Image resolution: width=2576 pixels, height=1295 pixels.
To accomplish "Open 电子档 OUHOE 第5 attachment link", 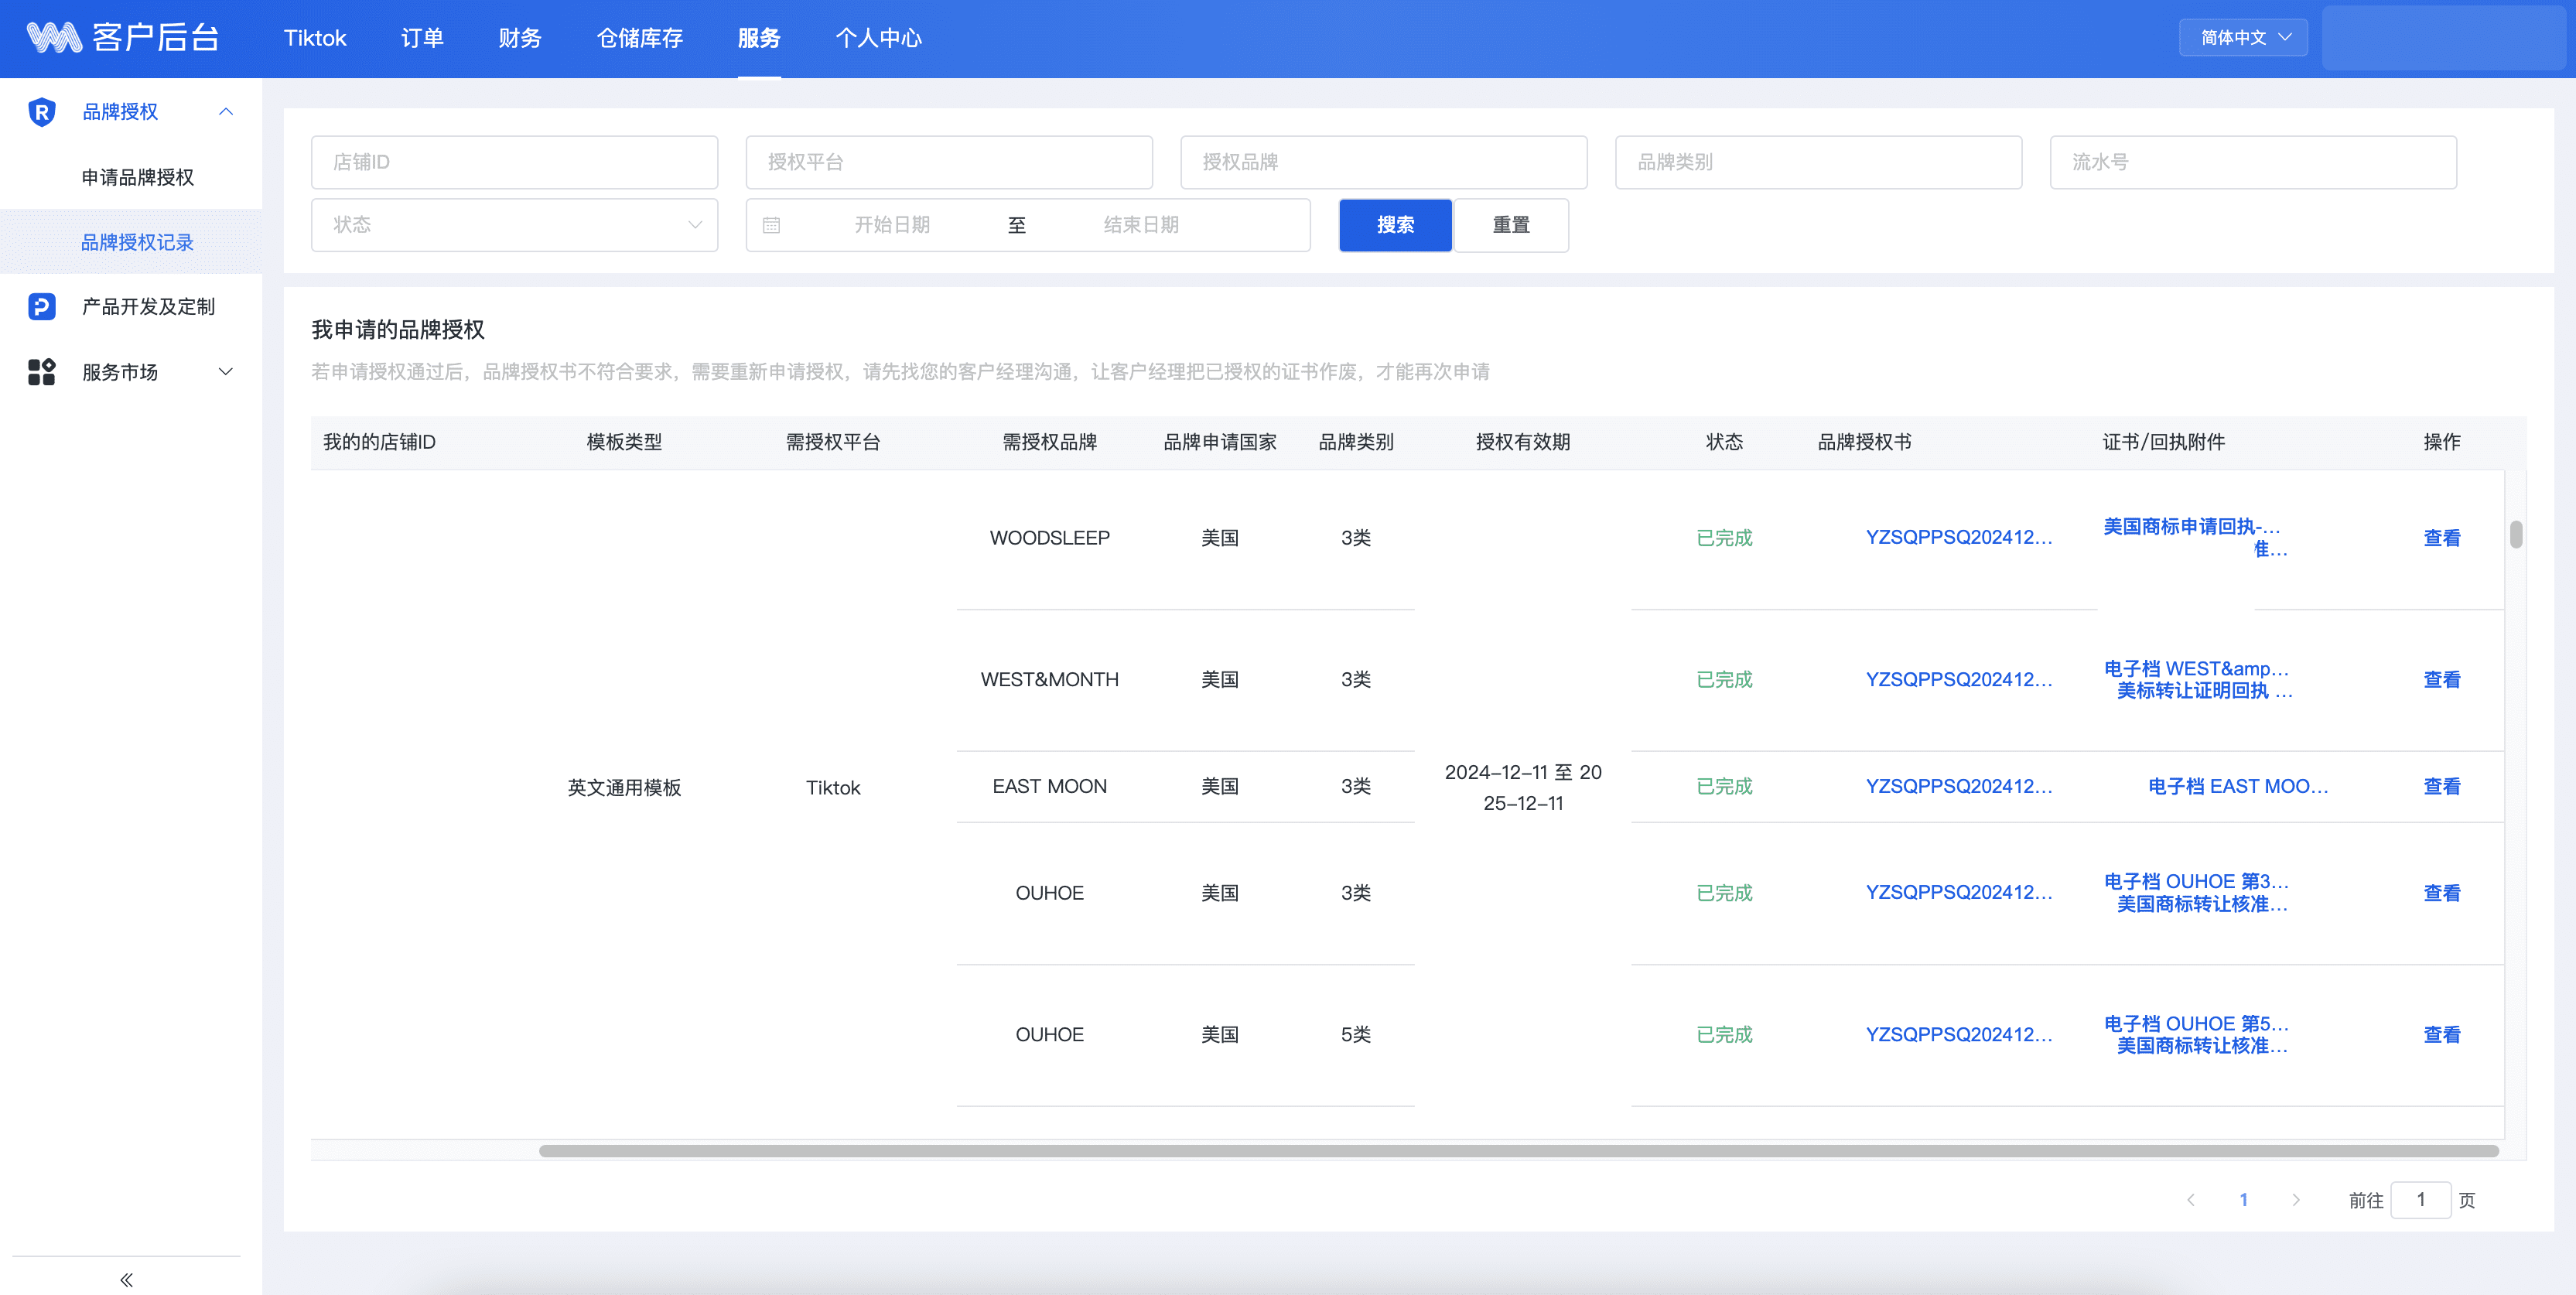I will point(2196,1023).
